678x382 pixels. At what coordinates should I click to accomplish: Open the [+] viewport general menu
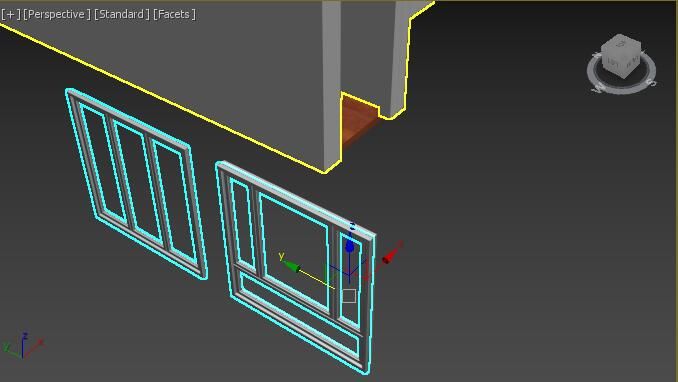(11, 14)
